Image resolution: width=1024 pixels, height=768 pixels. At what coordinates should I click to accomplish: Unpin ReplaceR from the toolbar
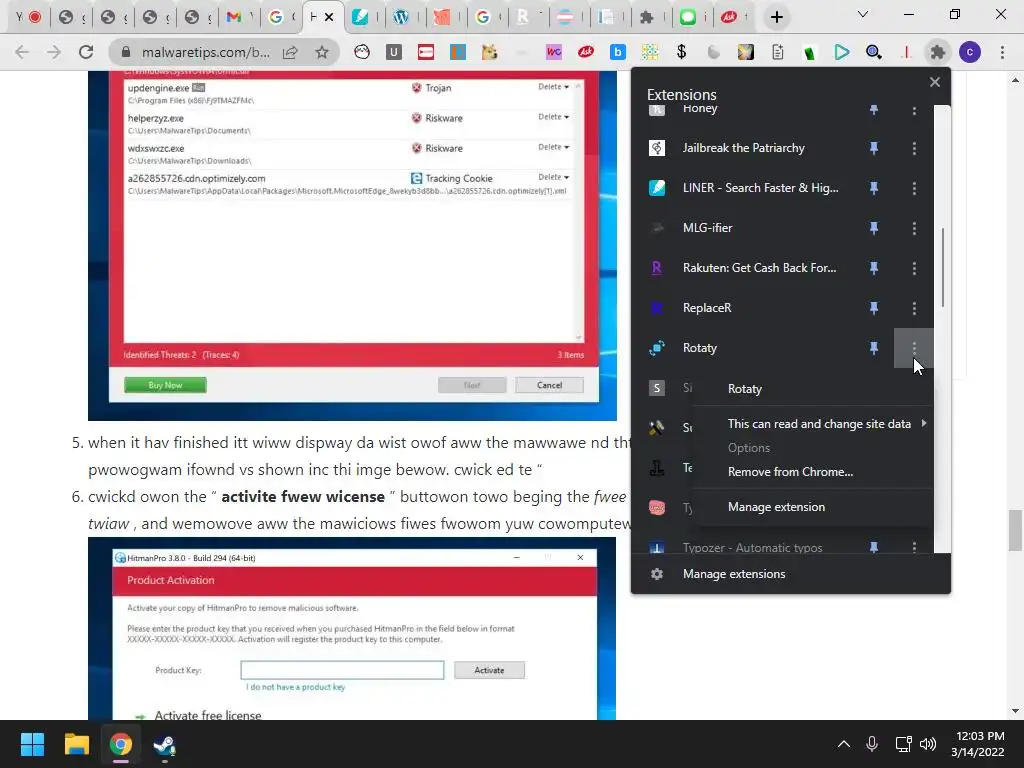[x=874, y=308]
